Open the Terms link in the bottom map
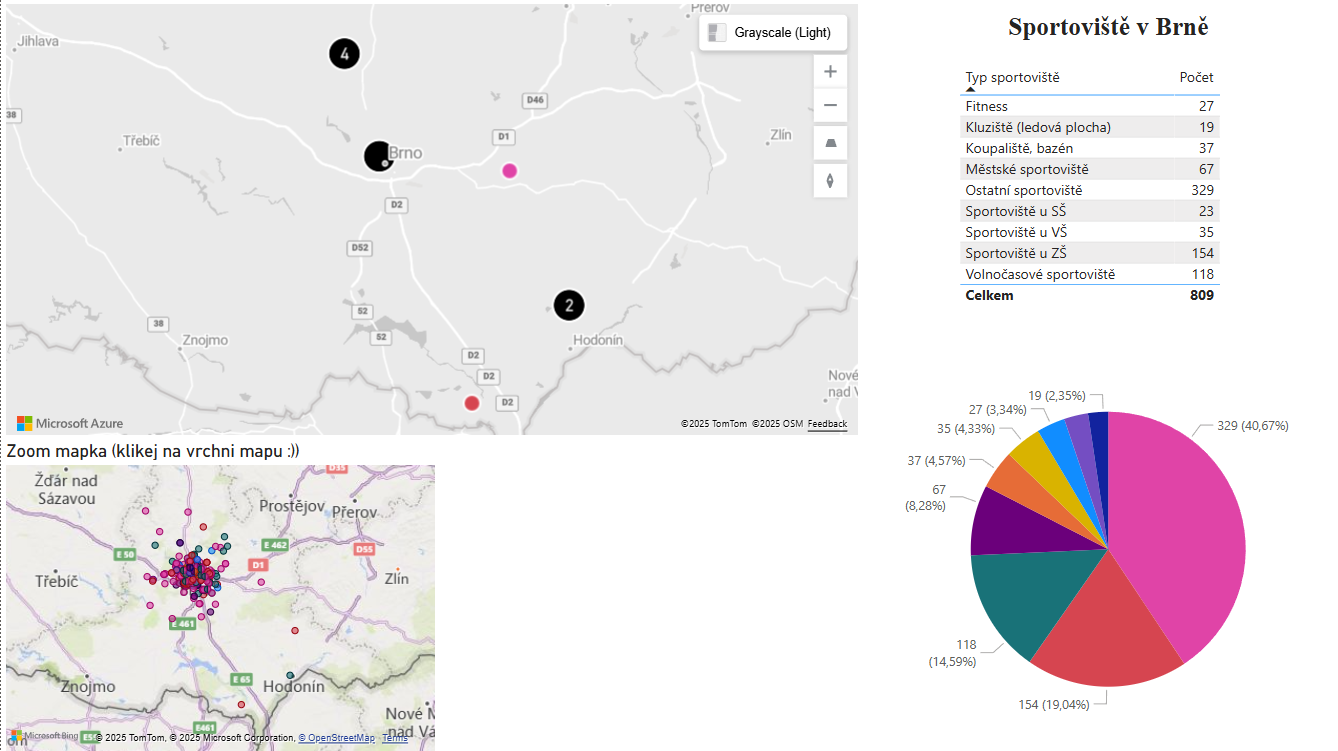The height and width of the screenshot is (751, 1338). pyautogui.click(x=395, y=738)
